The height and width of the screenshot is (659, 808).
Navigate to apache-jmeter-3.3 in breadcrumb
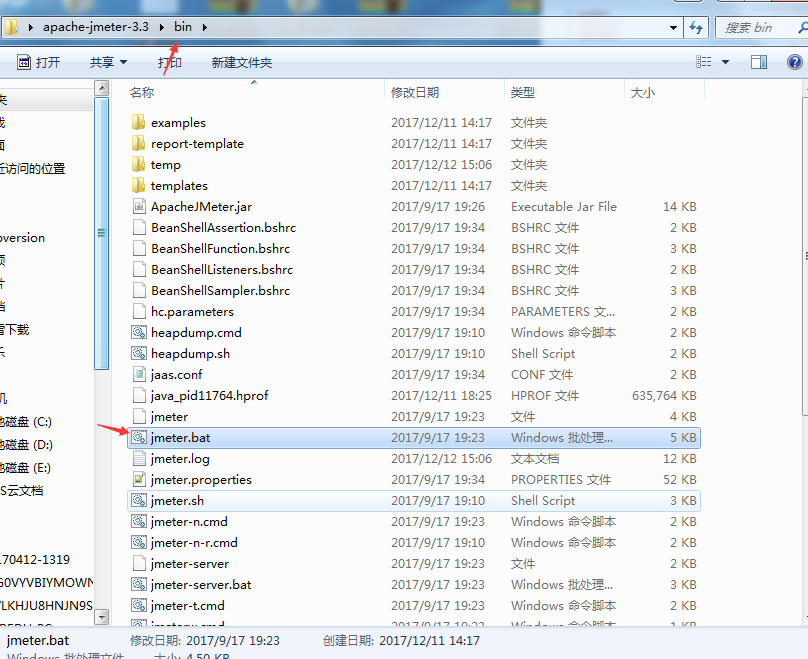[x=96, y=27]
